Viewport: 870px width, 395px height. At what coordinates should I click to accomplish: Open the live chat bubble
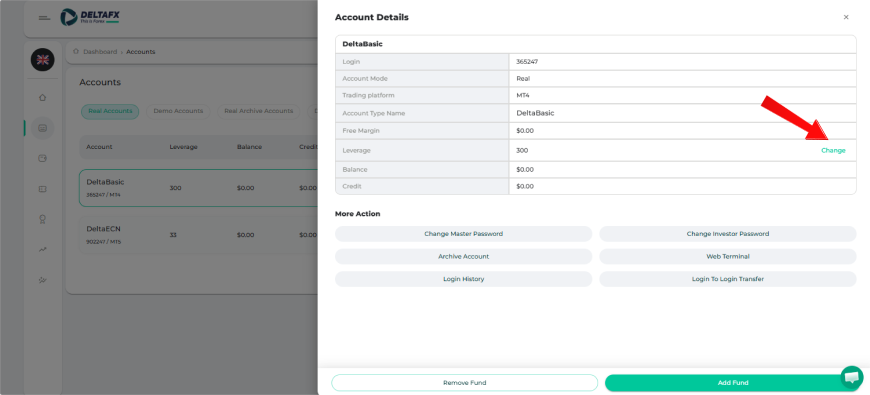point(852,377)
